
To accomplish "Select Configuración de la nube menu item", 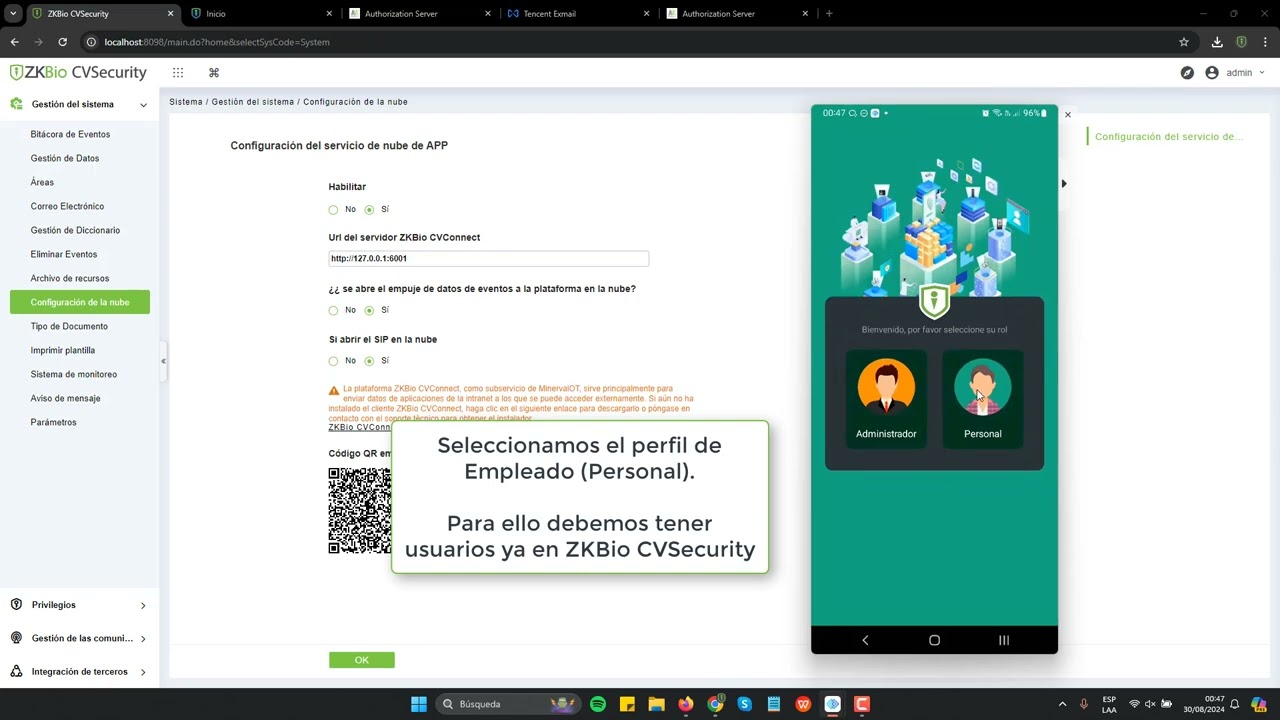I will coord(80,302).
